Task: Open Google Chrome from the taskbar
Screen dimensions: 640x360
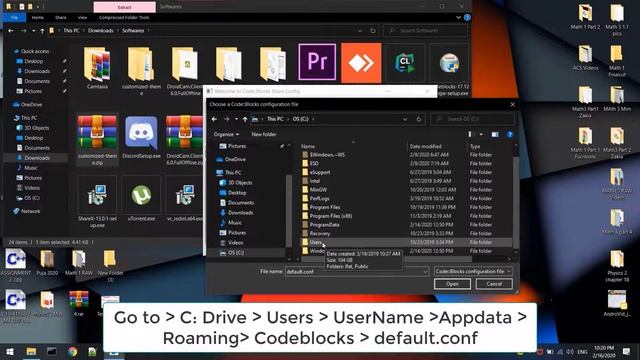Action: (72, 352)
